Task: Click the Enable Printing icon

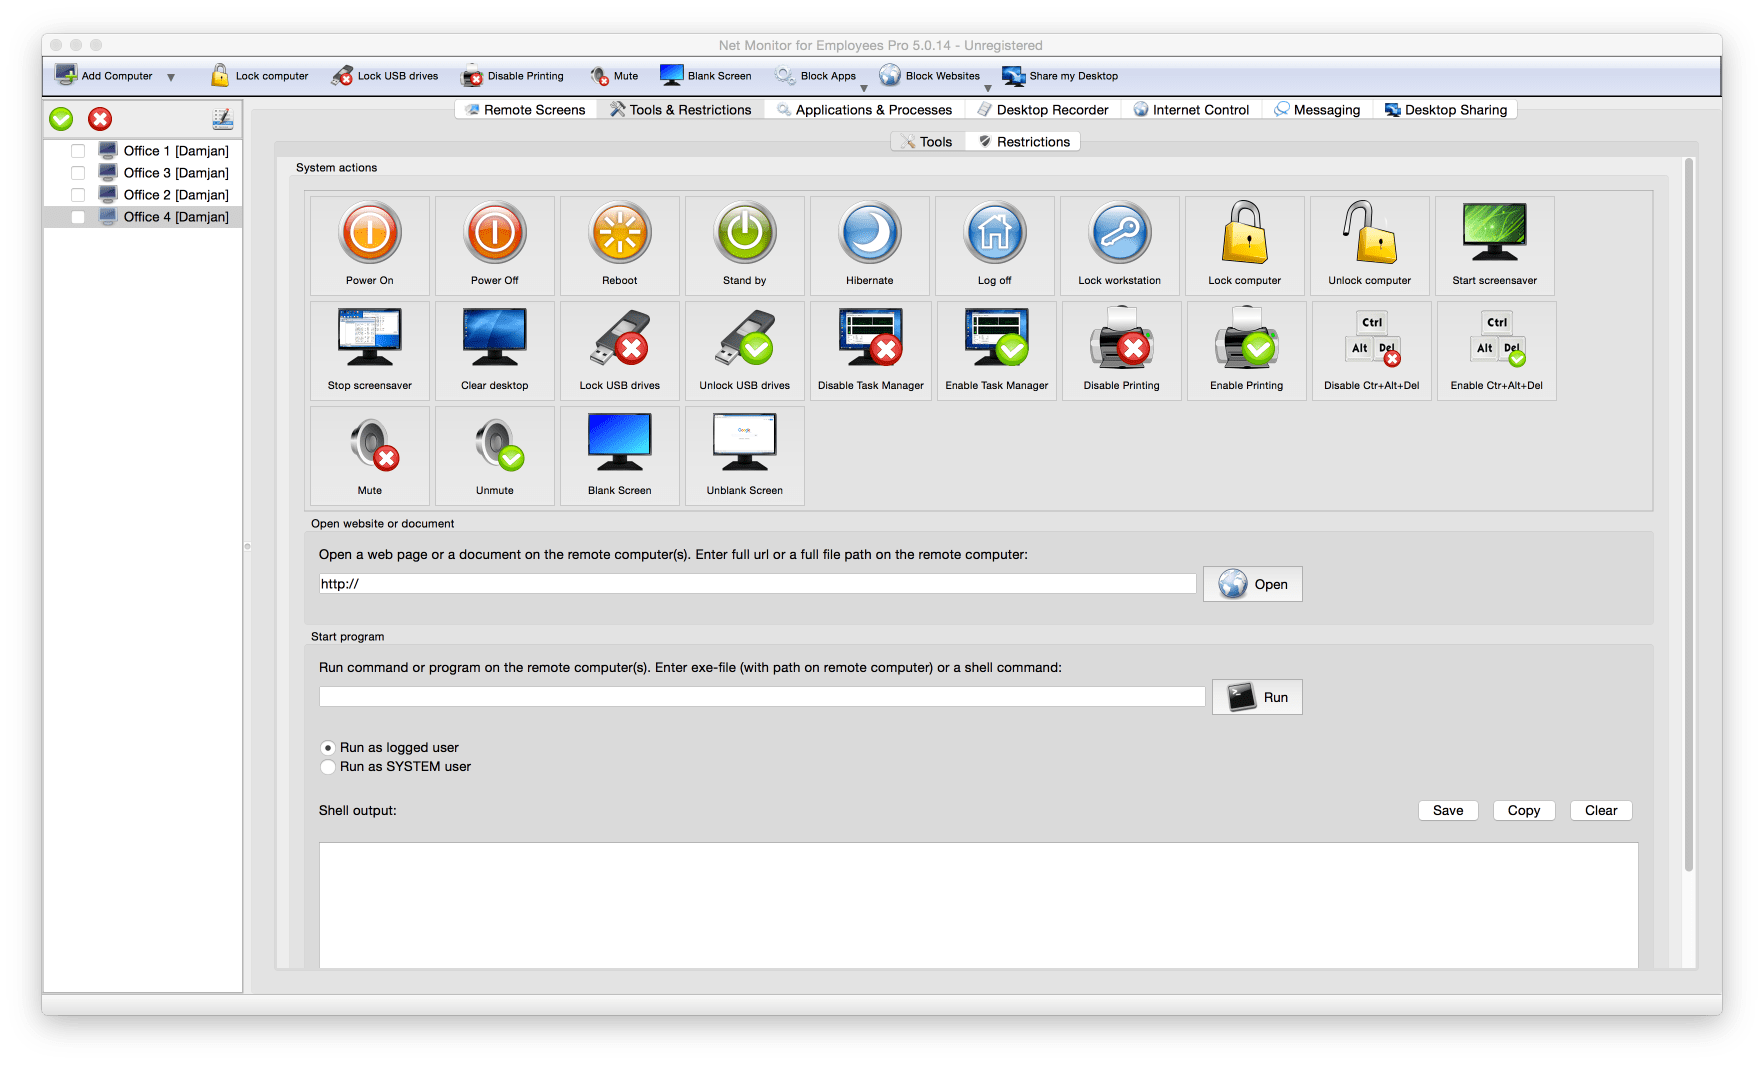Action: 1246,338
